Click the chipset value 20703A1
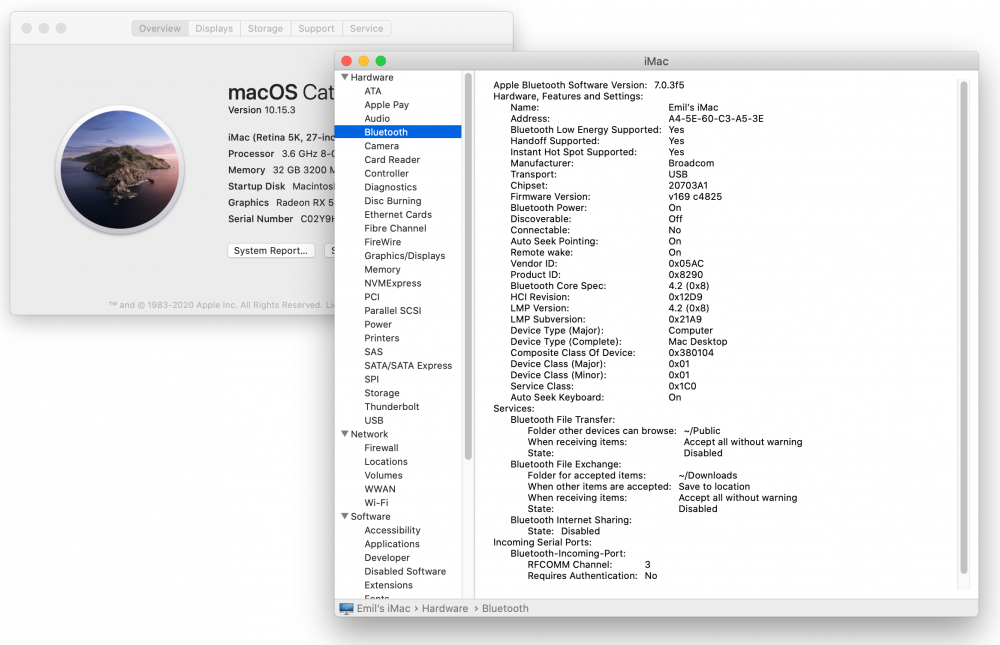 pos(688,186)
